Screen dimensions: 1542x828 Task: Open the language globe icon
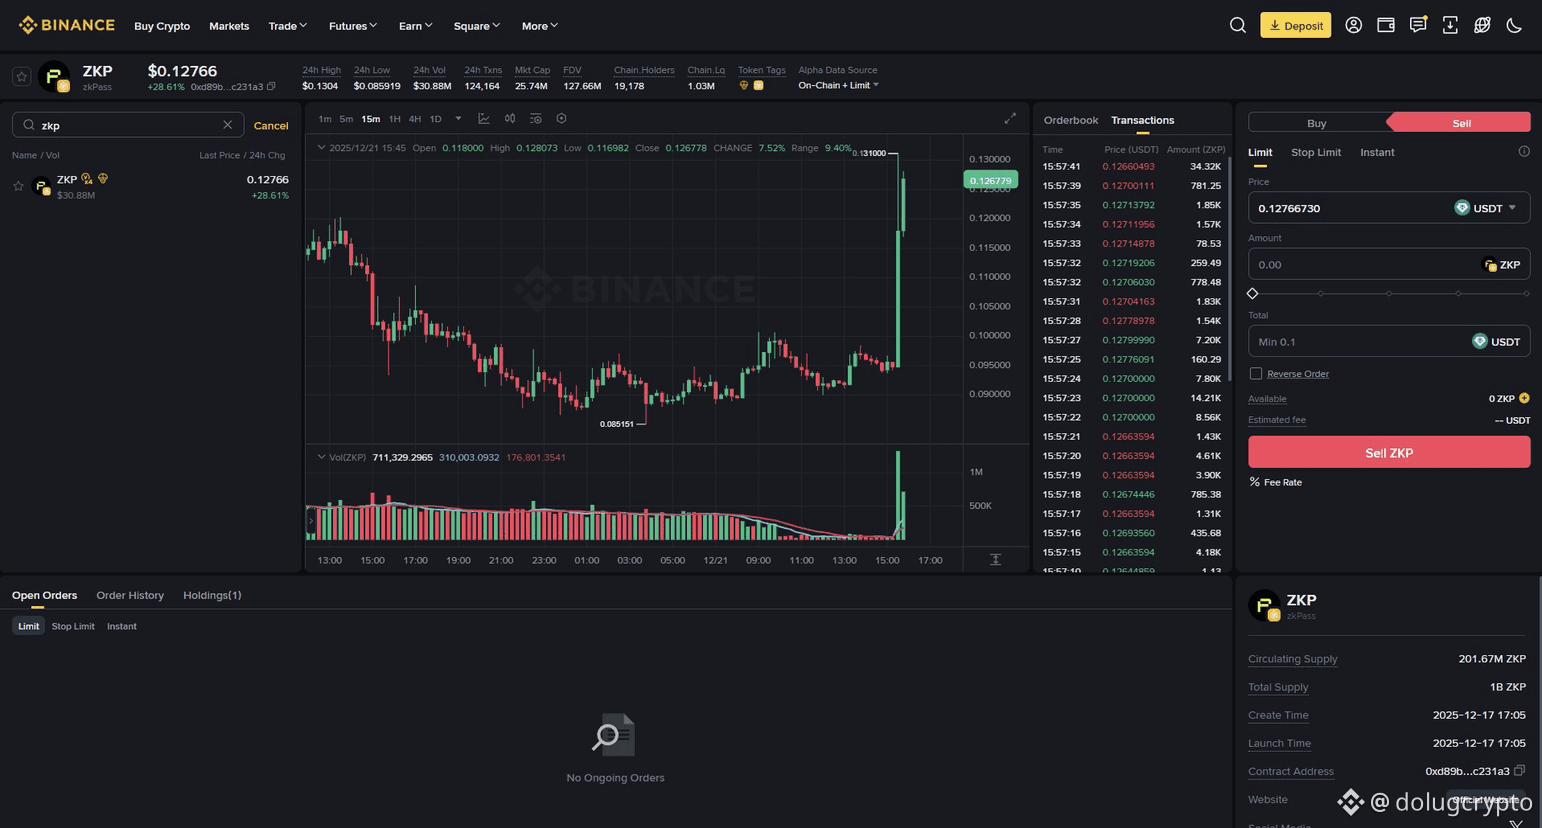click(1482, 25)
